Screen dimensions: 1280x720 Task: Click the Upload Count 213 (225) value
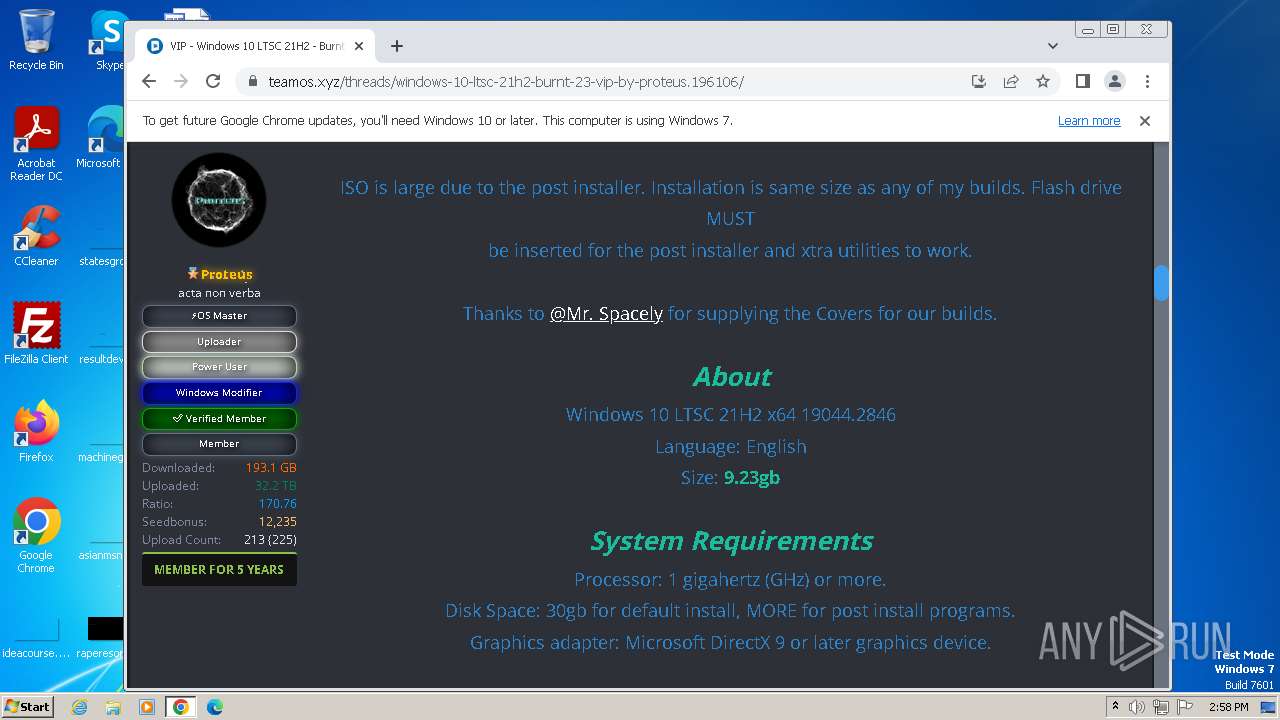(x=270, y=540)
